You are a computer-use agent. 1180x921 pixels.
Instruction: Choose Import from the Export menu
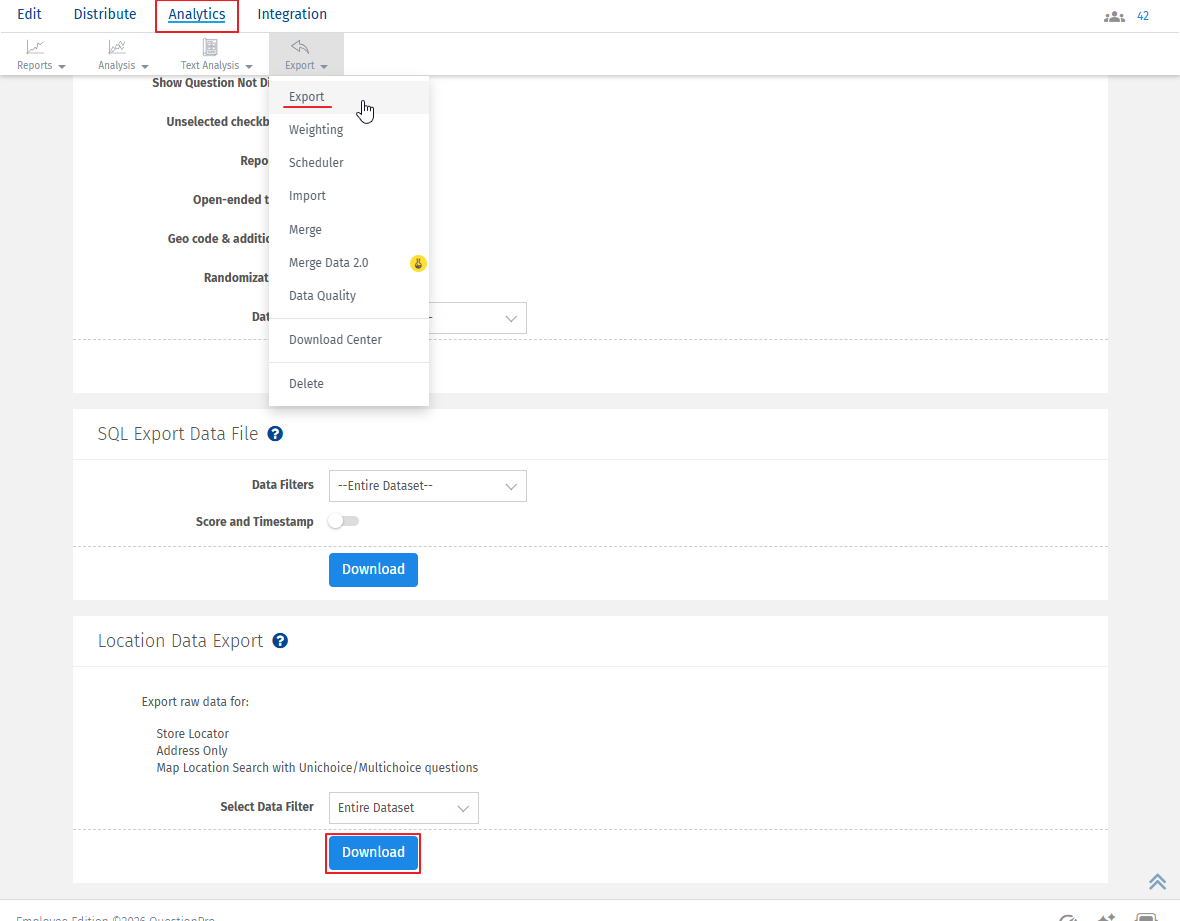coord(307,196)
